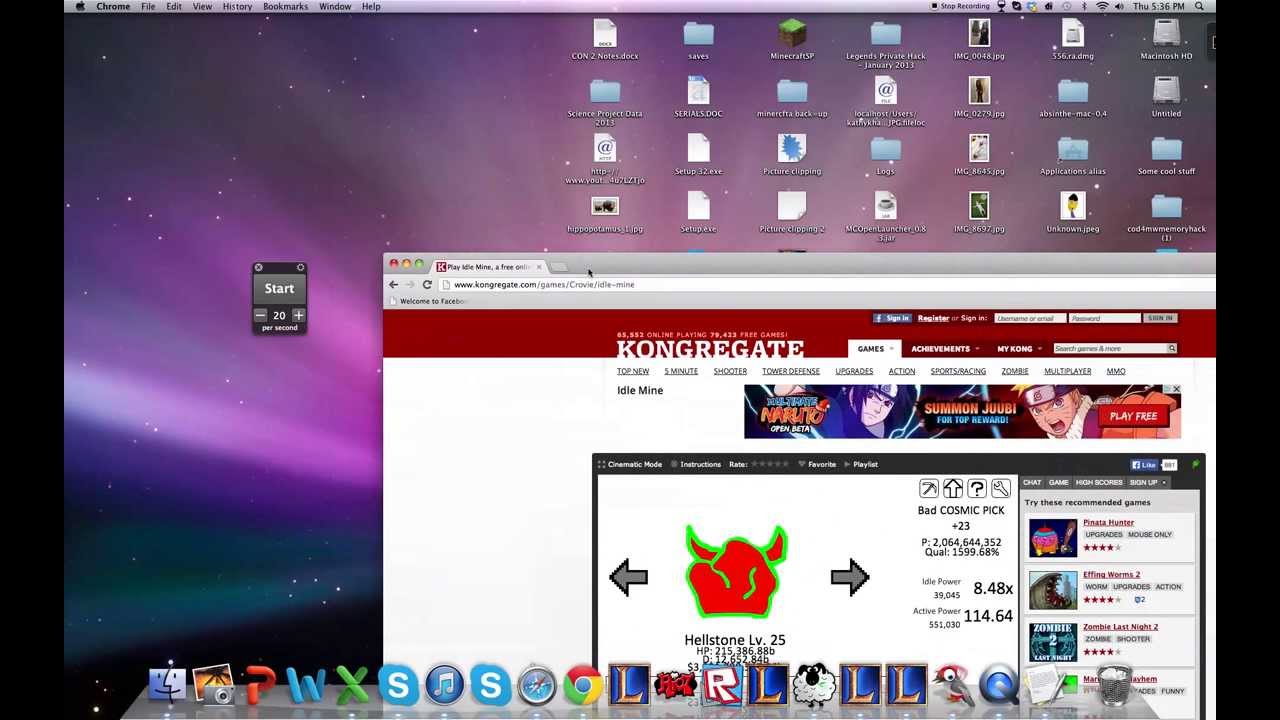Open the History menu
This screenshot has height=720, width=1280.
pyautogui.click(x=237, y=6)
